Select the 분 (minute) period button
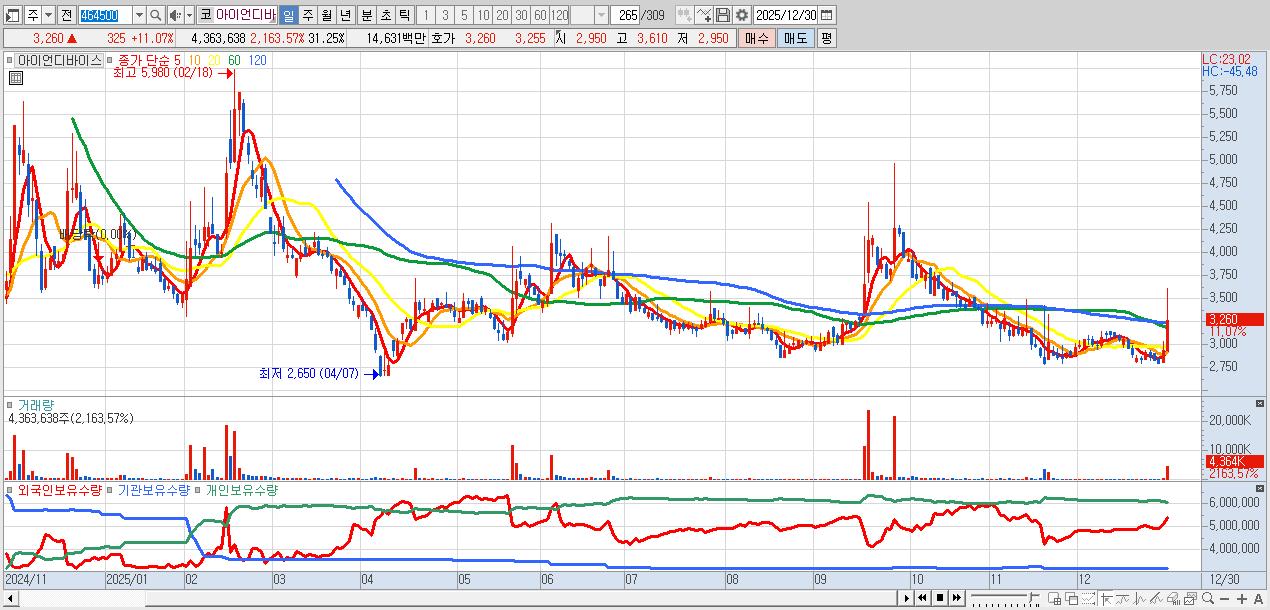Image resolution: width=1270 pixels, height=610 pixels. (365, 16)
